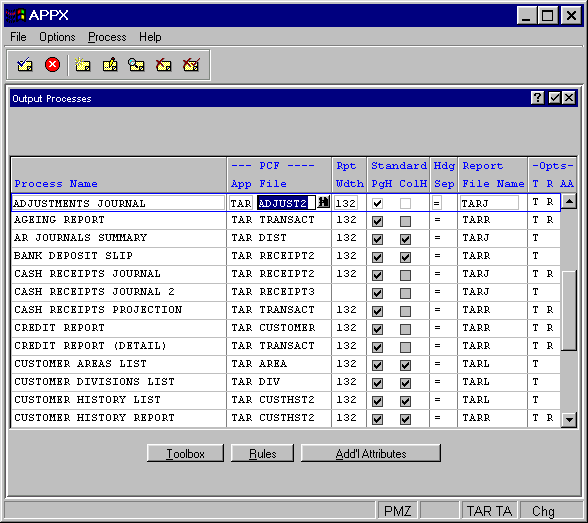Click the delete-all envelope toolbar icon
The width and height of the screenshot is (588, 523).
pyautogui.click(x=191, y=65)
